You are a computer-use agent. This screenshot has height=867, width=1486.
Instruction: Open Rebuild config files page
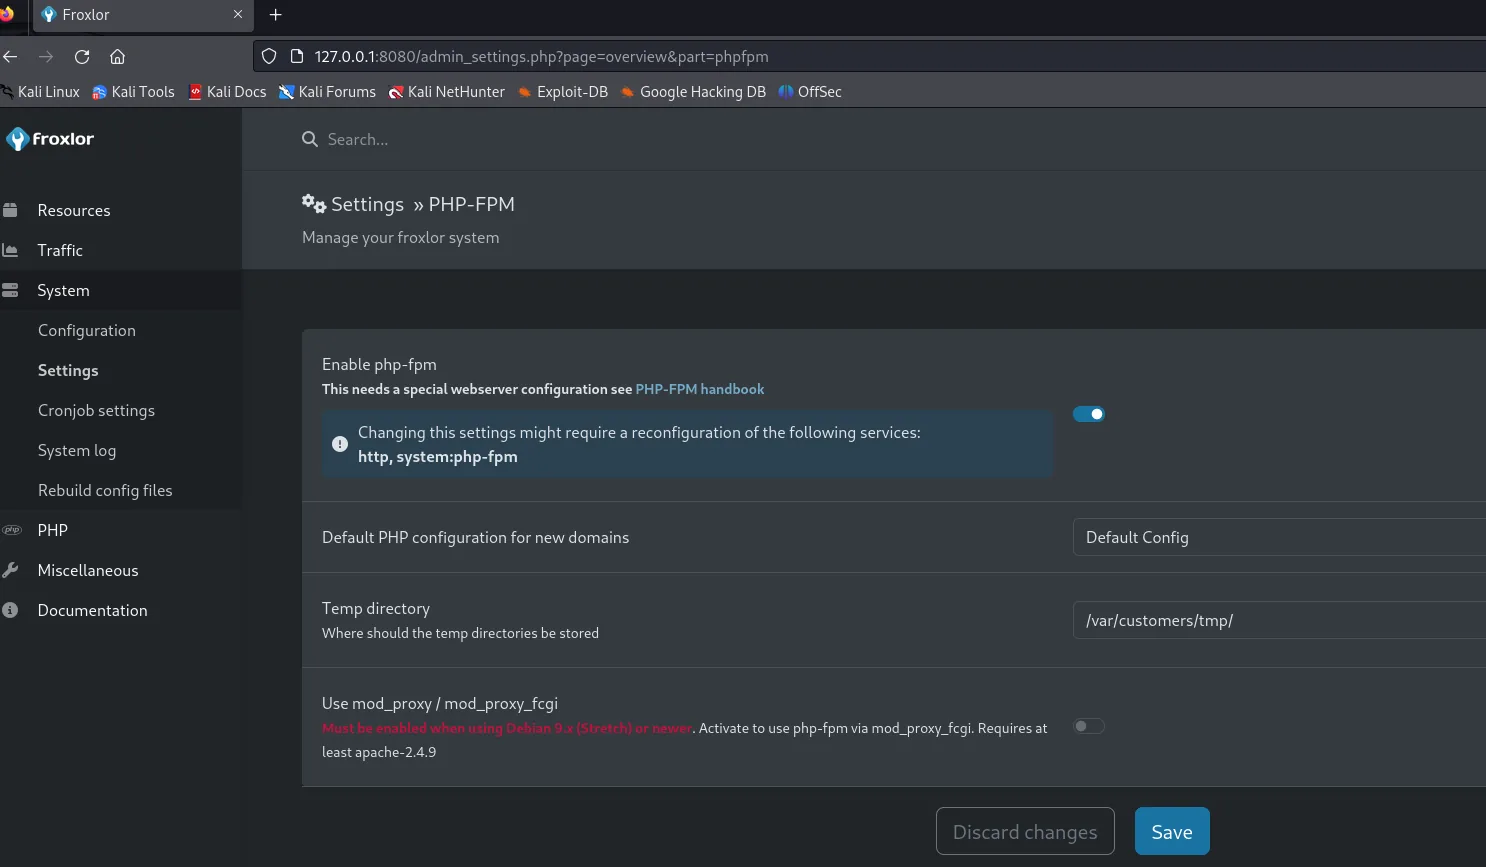coord(105,490)
